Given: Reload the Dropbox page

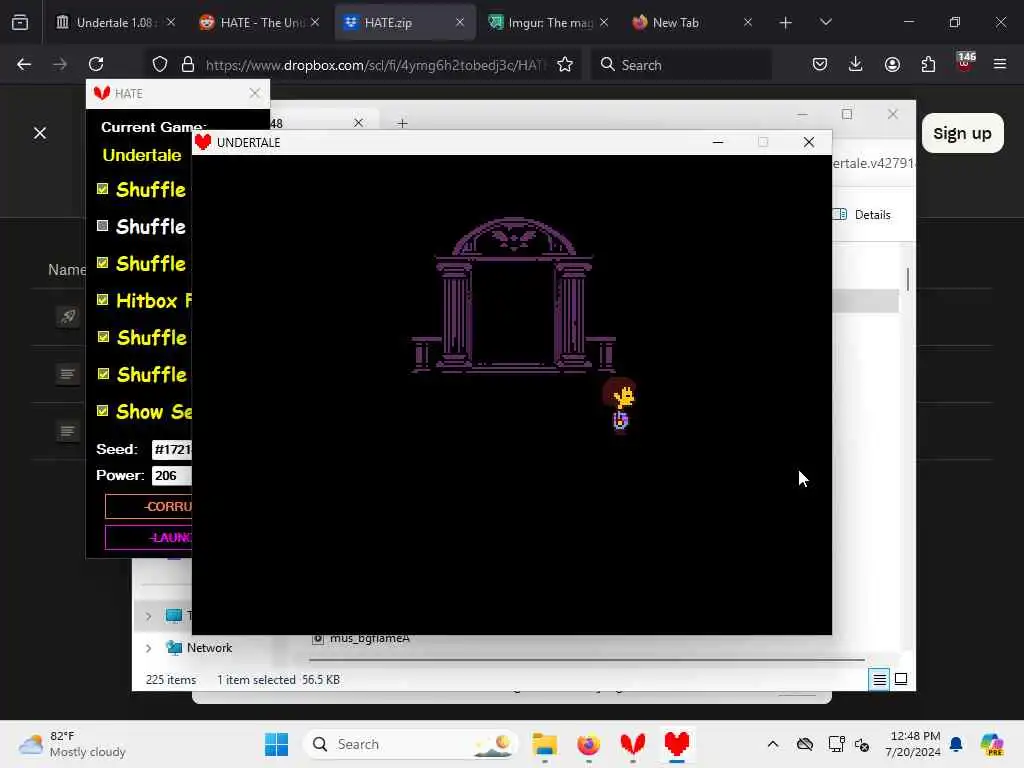Looking at the screenshot, I should tap(96, 64).
